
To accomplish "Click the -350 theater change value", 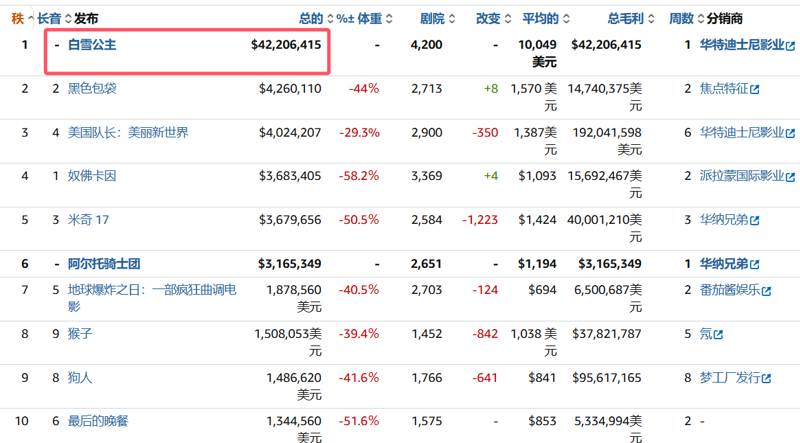I will point(485,133).
